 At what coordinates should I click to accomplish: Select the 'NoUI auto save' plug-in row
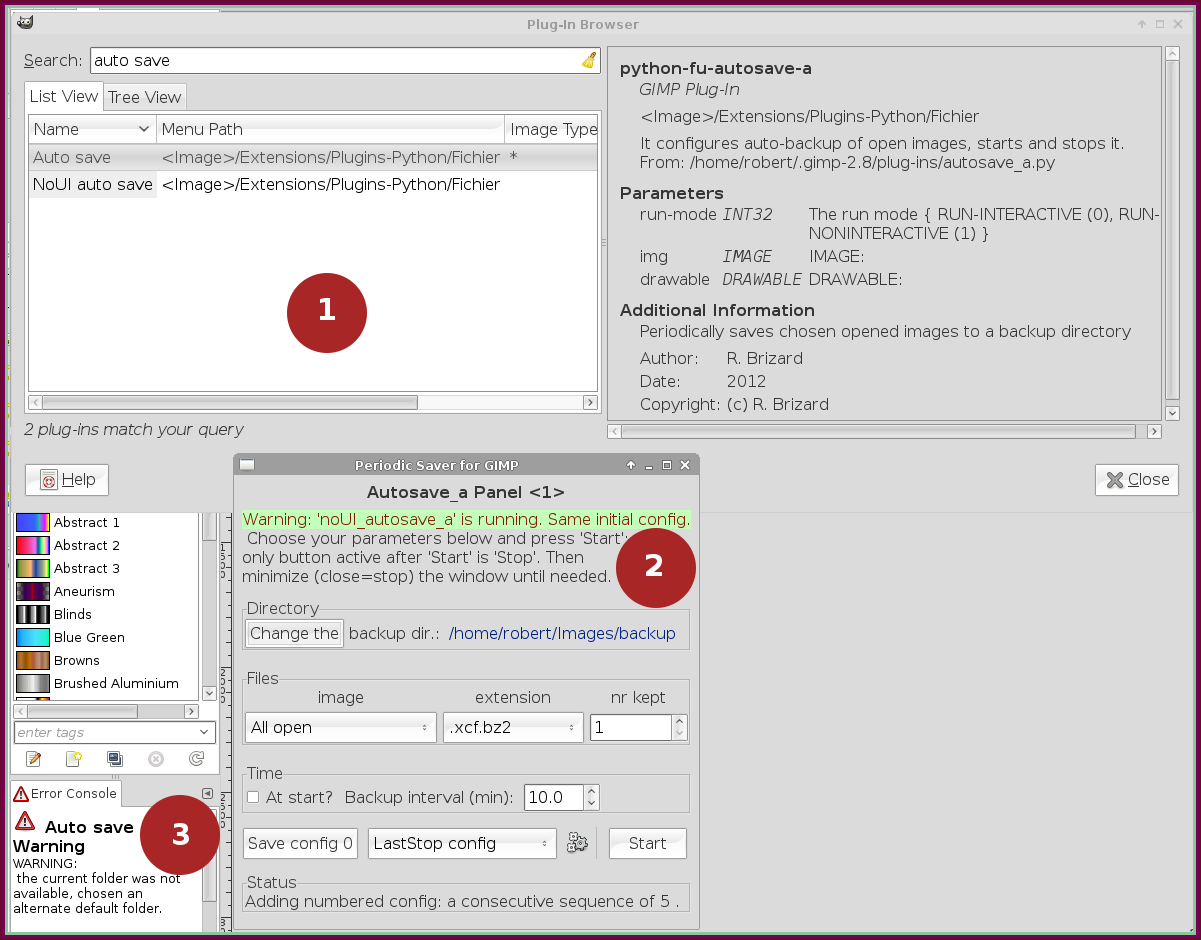coord(313,184)
